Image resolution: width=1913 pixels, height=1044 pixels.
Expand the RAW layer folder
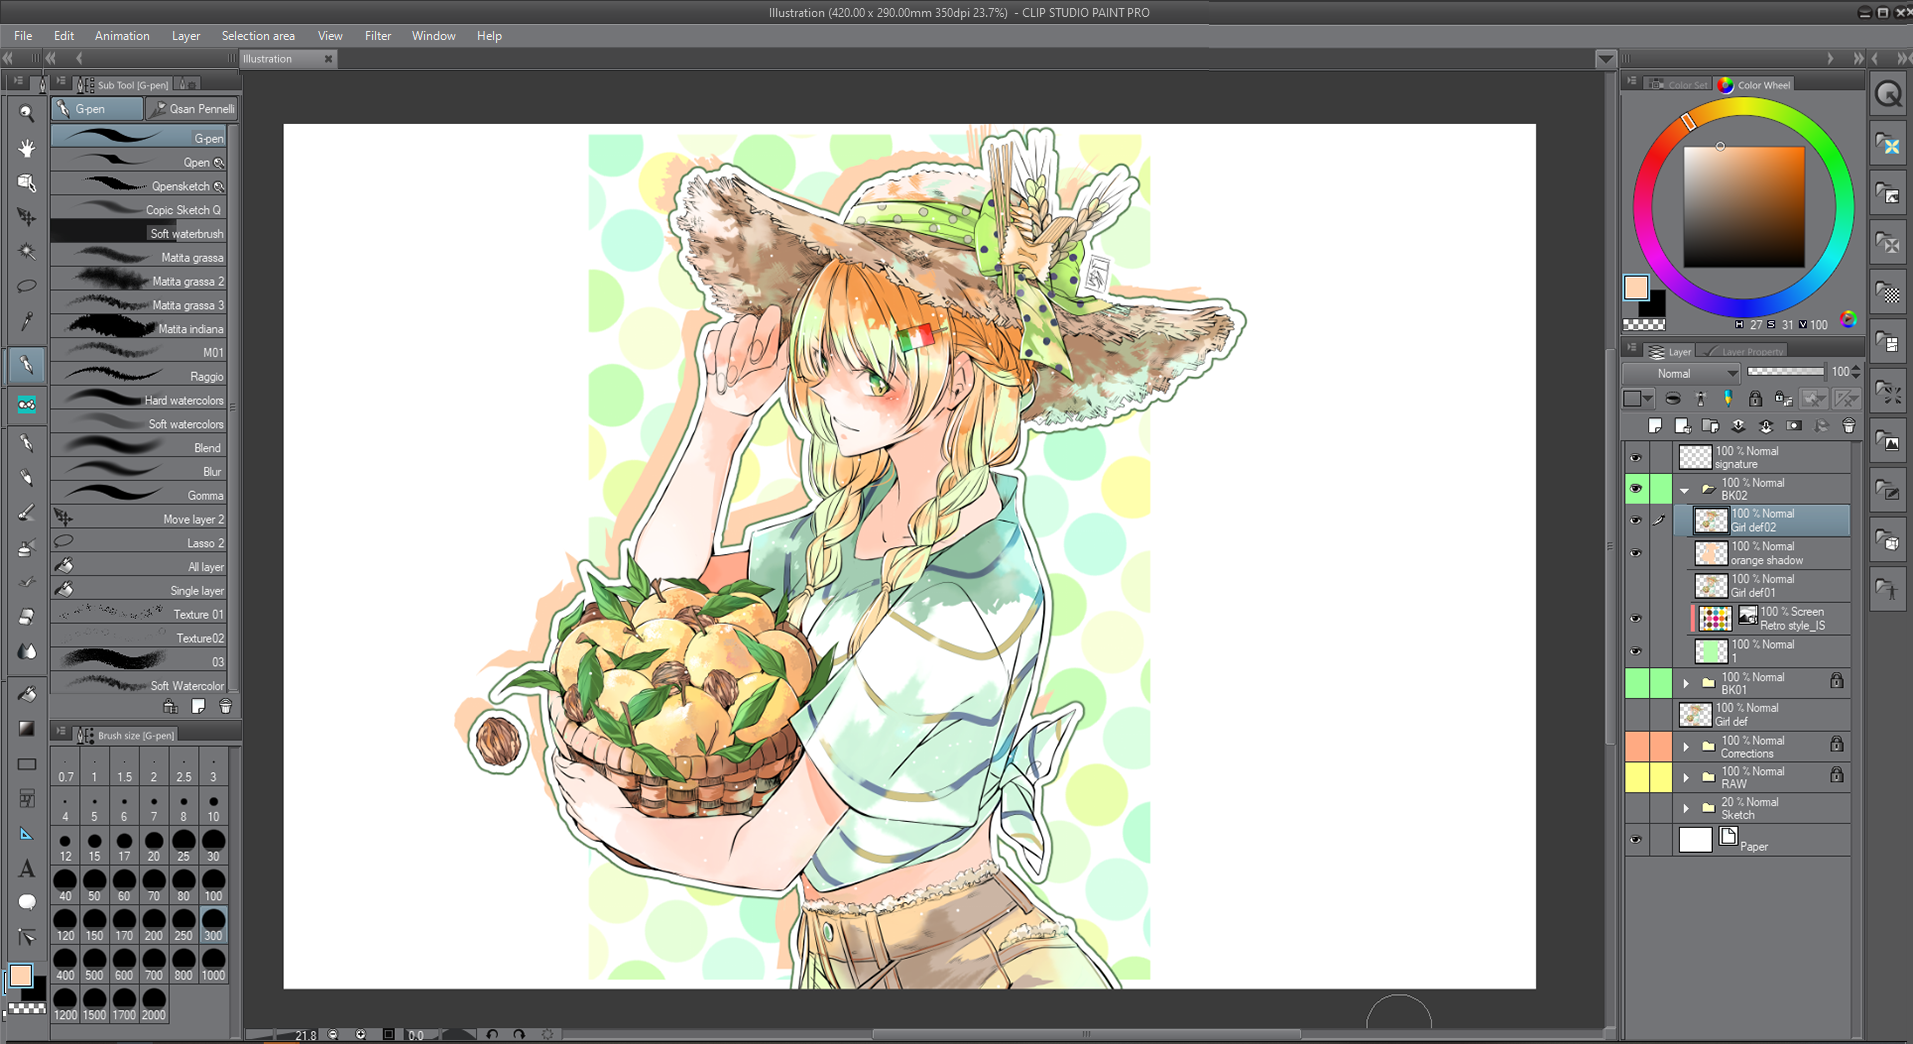click(1686, 777)
